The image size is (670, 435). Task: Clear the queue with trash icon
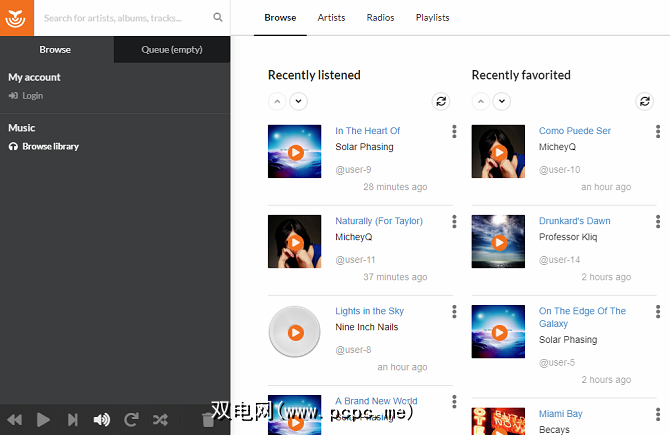tap(208, 420)
